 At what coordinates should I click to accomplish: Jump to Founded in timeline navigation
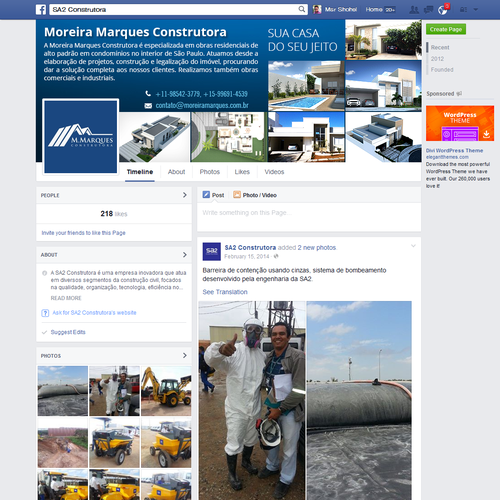point(442,70)
